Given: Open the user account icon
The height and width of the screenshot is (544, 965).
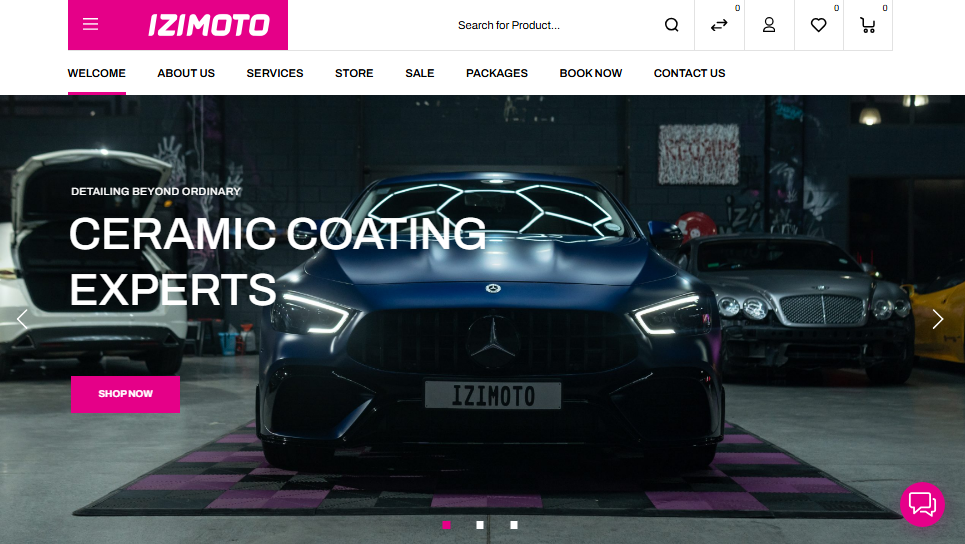Looking at the screenshot, I should pyautogui.click(x=769, y=25).
